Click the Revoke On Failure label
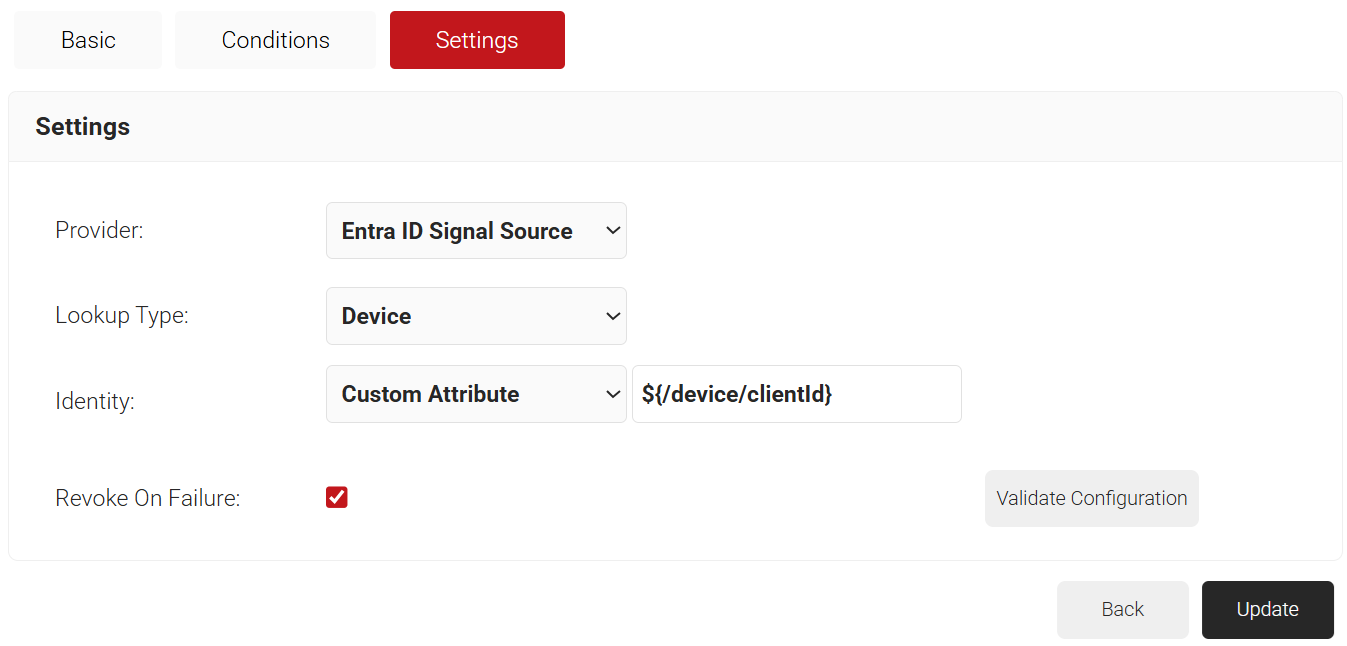This screenshot has width=1347, height=646. [x=148, y=498]
